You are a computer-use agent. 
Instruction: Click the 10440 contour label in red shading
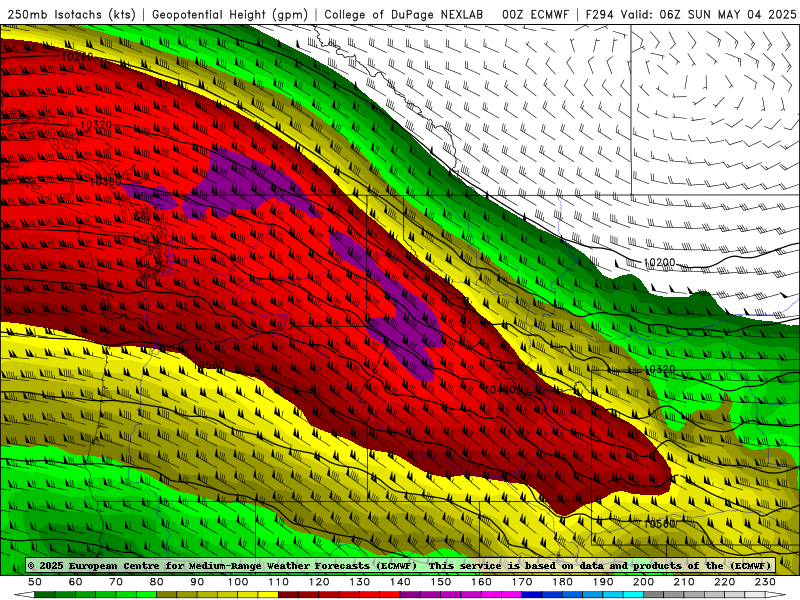click(x=500, y=389)
